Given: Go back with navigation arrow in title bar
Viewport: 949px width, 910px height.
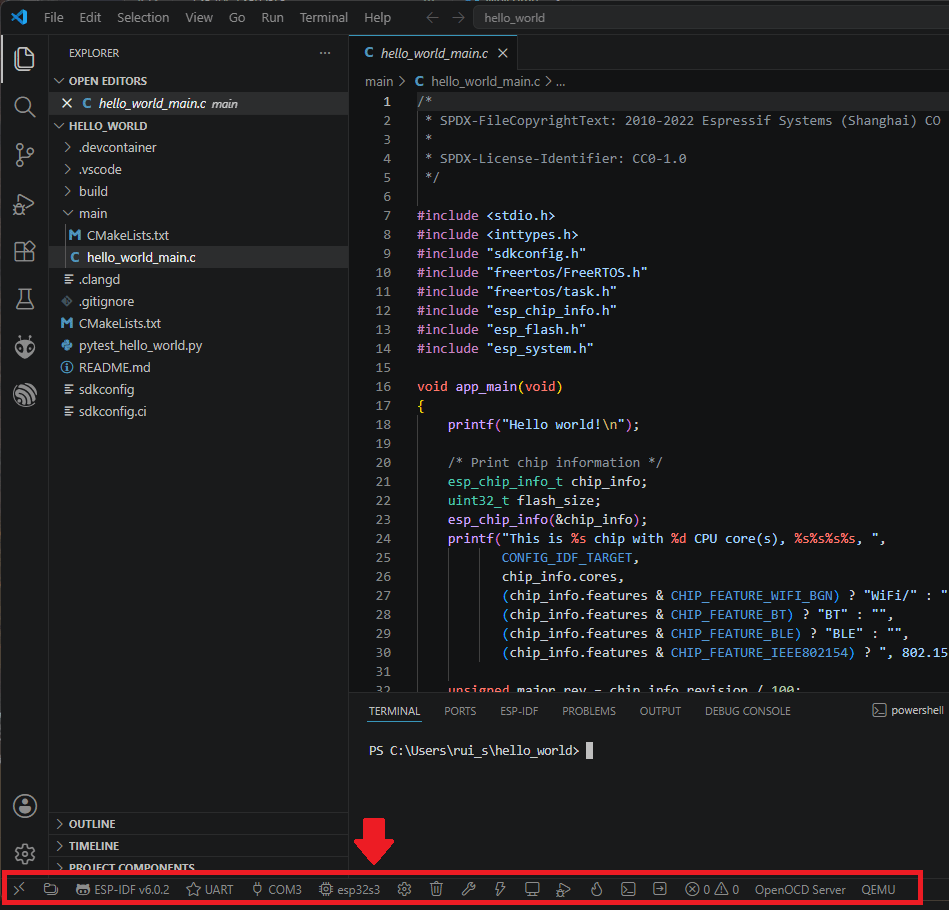Looking at the screenshot, I should coord(432,18).
